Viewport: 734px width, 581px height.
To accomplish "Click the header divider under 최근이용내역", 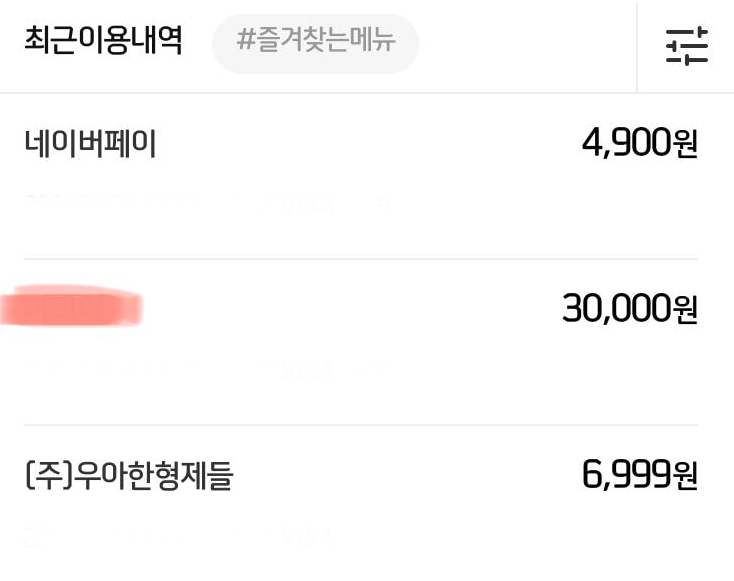I will [367, 93].
